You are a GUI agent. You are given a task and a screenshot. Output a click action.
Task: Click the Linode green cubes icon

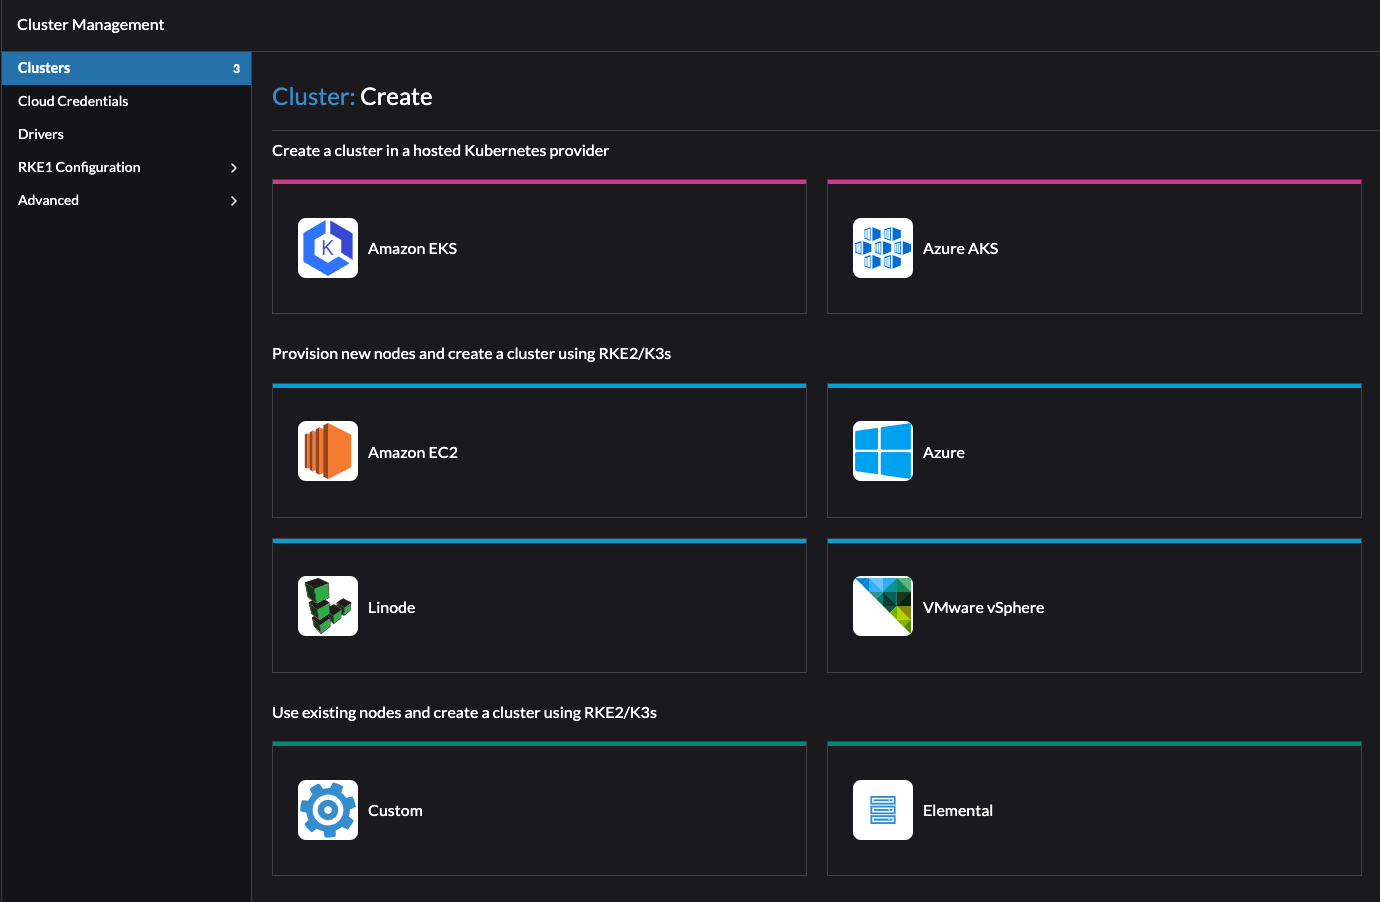(328, 606)
